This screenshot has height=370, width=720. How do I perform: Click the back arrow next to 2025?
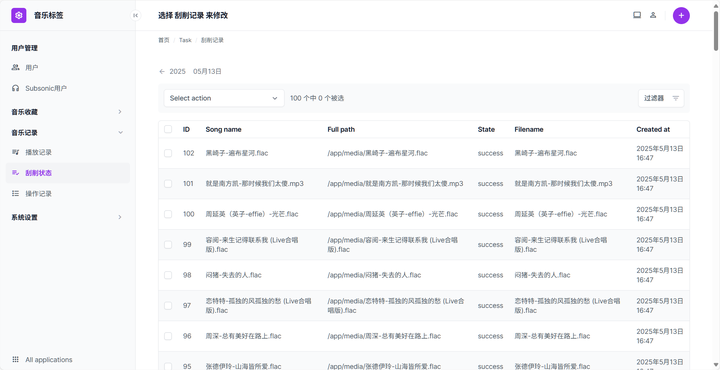[x=162, y=71]
